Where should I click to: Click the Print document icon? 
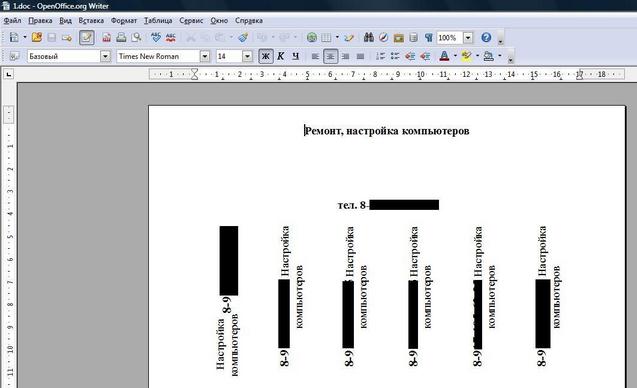point(121,38)
